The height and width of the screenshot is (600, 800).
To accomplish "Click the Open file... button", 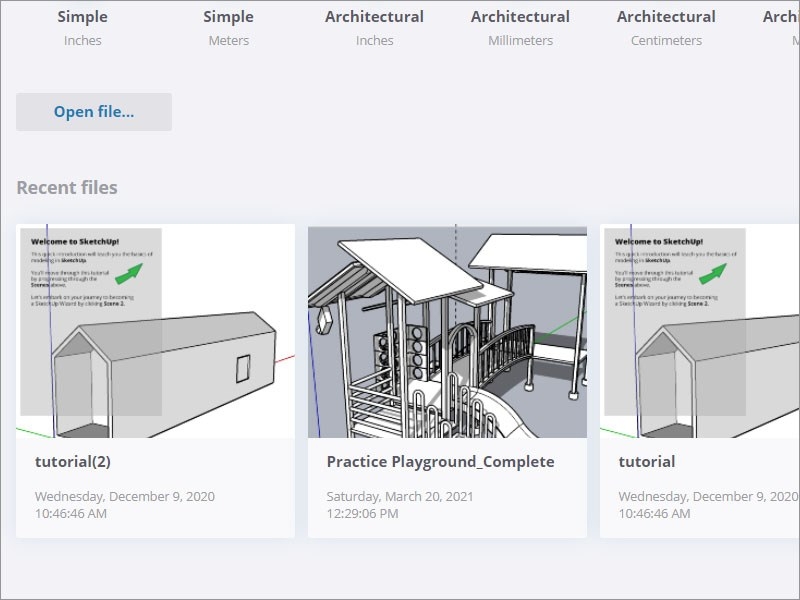I will (x=94, y=111).
